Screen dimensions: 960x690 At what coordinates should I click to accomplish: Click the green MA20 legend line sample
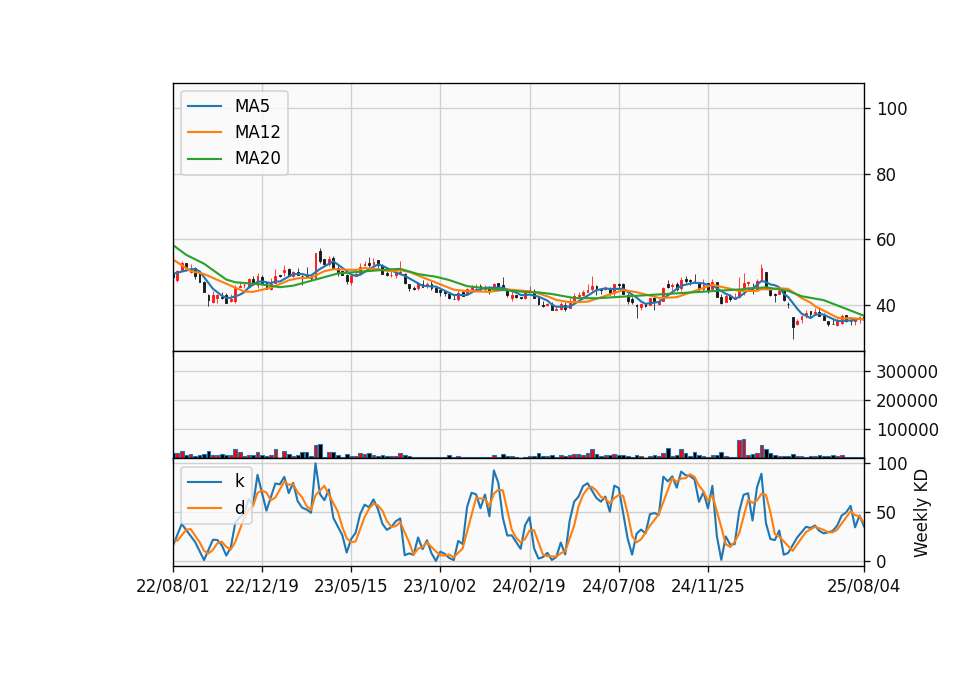point(204,158)
